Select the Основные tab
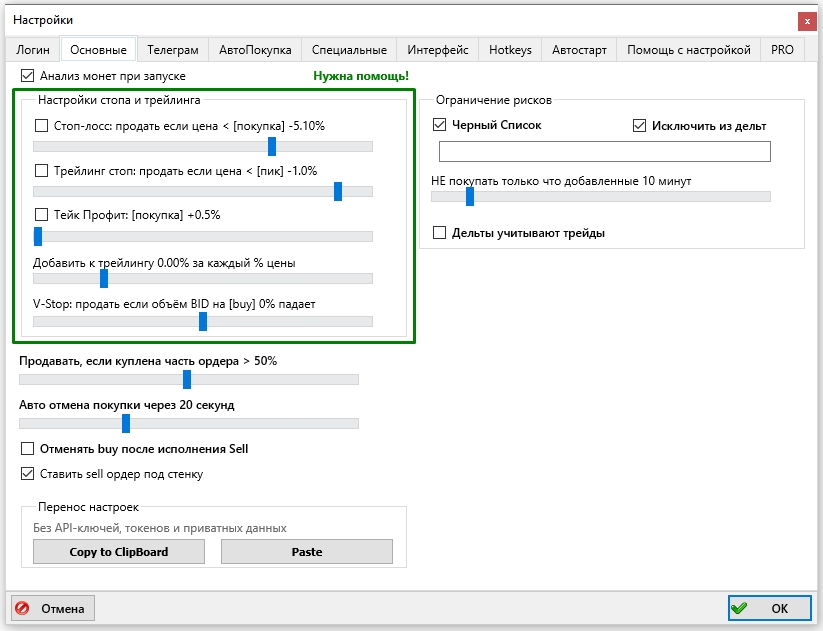Viewport: 823px width, 631px height. coord(98,50)
